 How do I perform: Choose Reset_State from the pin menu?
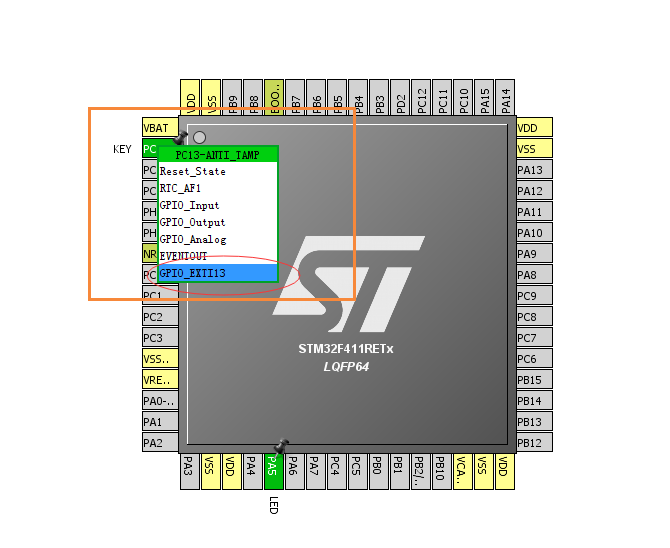point(218,171)
